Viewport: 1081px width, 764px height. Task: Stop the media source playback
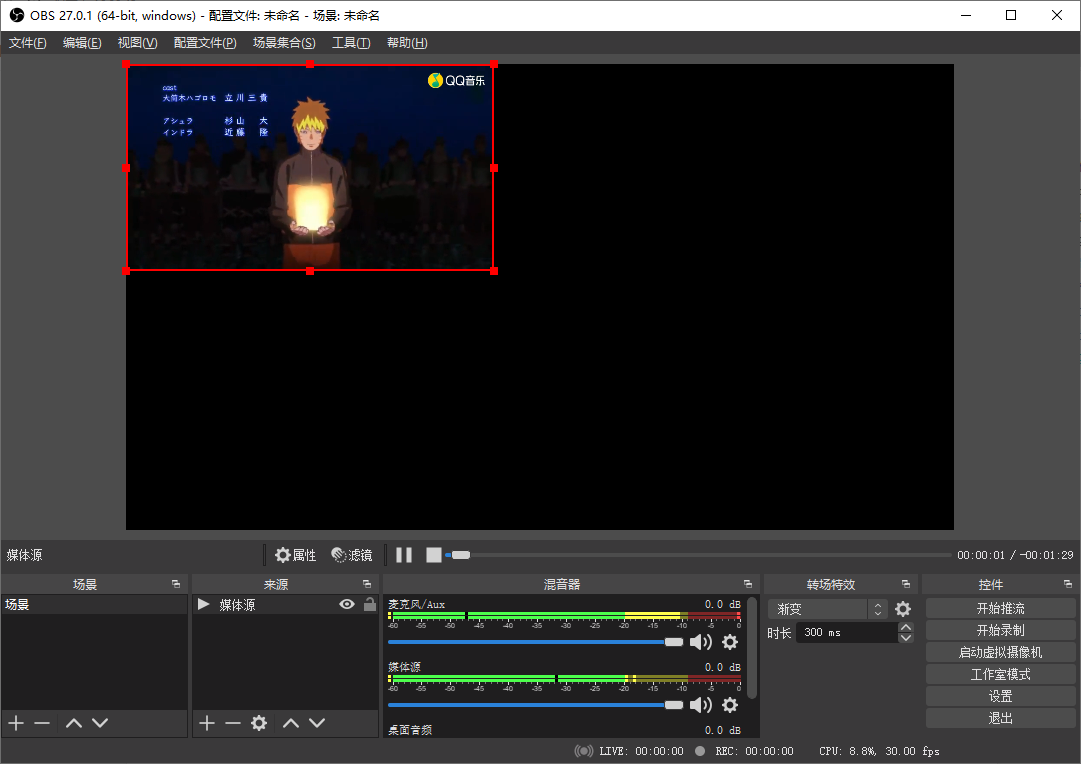coord(434,555)
